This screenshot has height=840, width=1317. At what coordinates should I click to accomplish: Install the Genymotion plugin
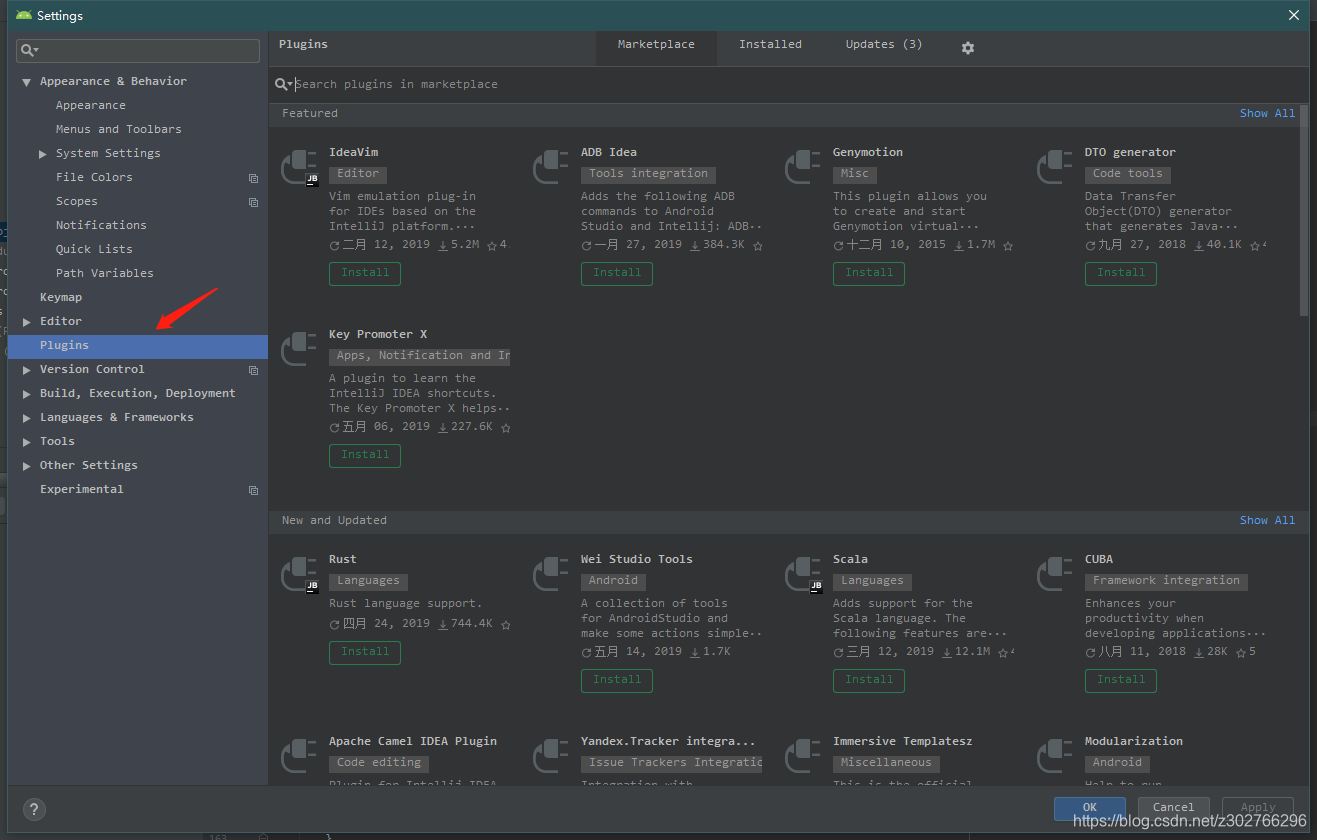click(x=869, y=274)
